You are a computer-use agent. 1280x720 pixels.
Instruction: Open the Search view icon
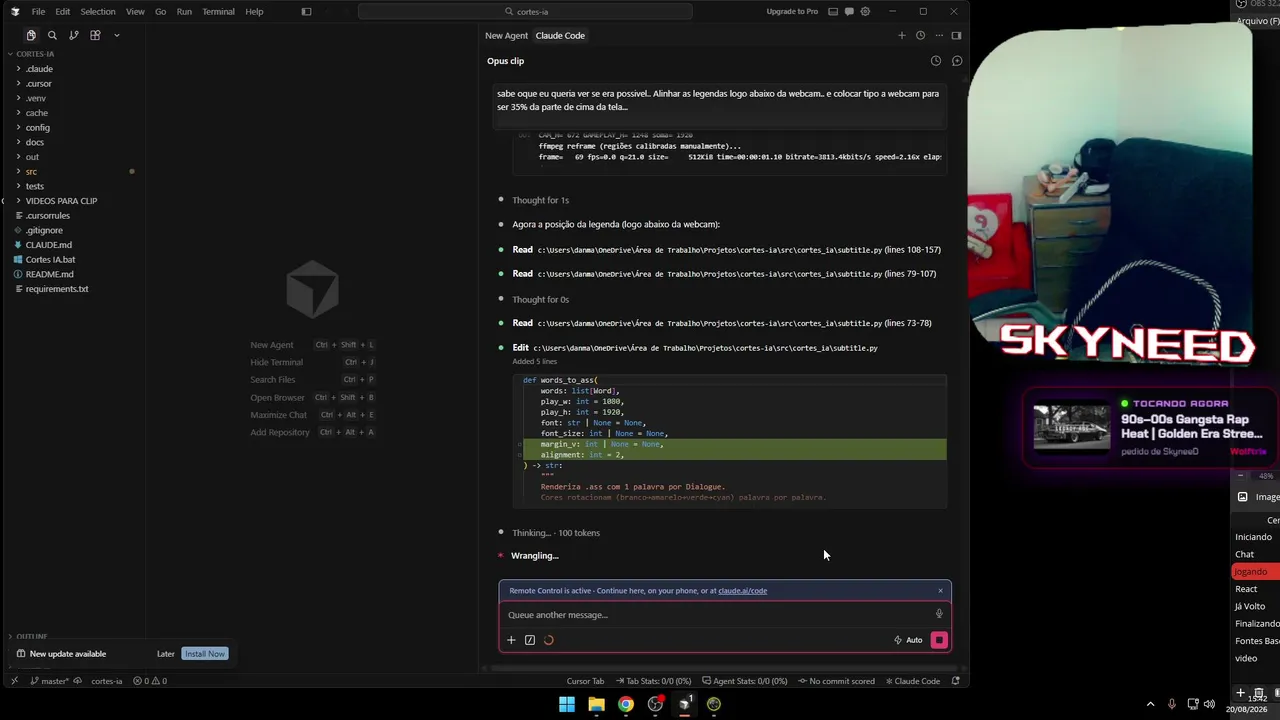52,35
